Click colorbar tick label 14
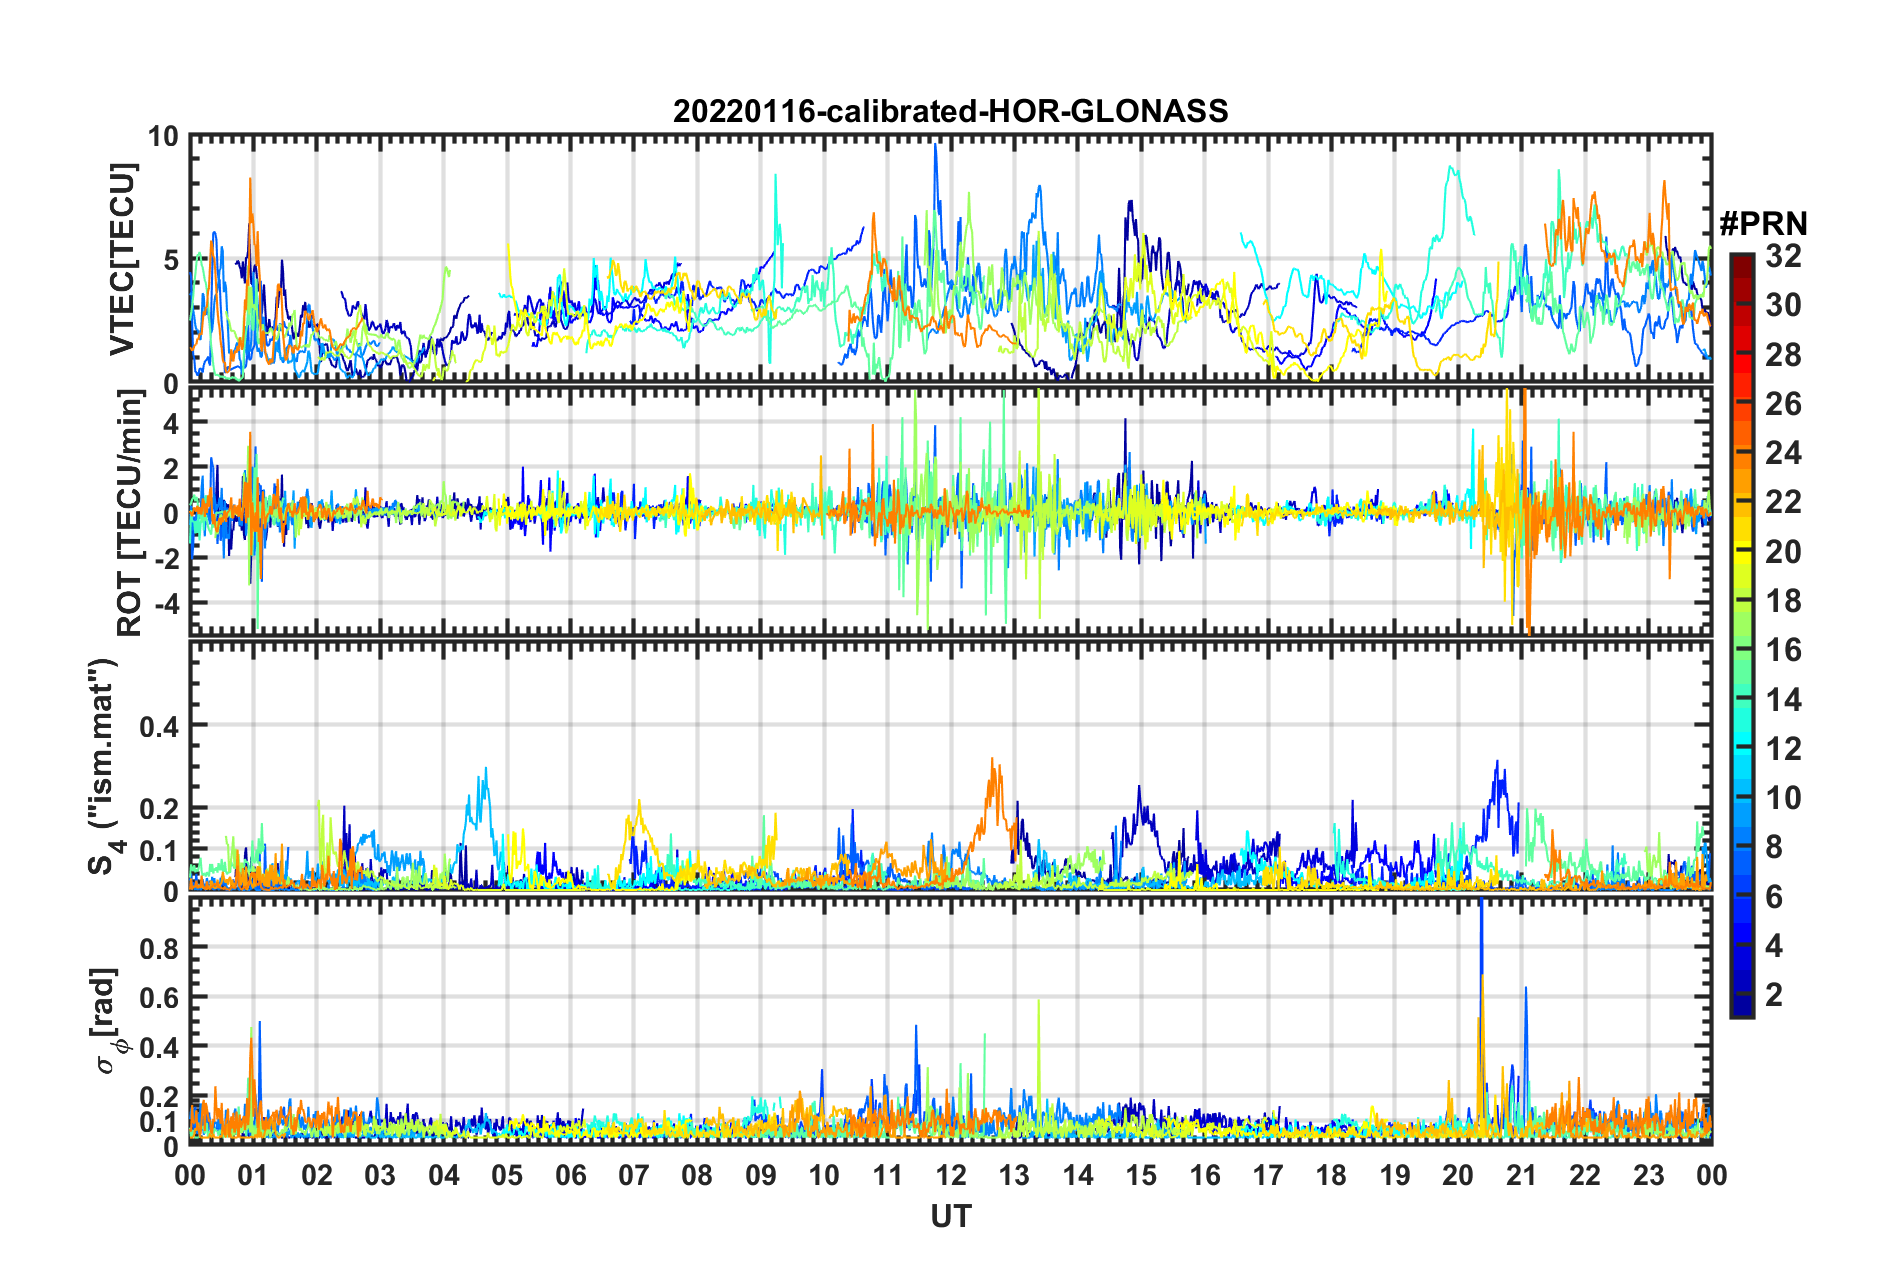The width and height of the screenshot is (1902, 1272). pyautogui.click(x=1783, y=699)
